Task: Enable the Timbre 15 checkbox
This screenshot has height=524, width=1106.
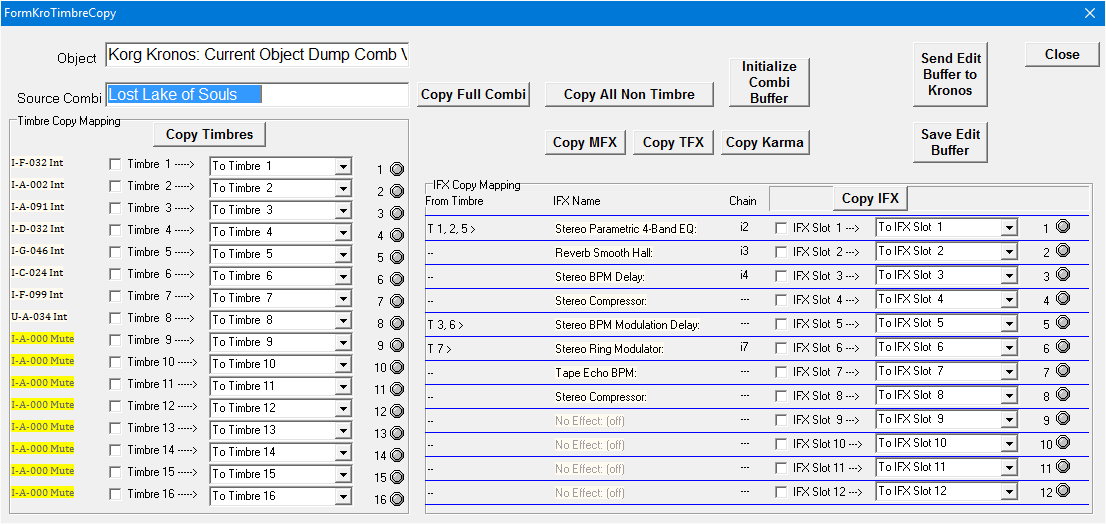Action: coord(115,472)
